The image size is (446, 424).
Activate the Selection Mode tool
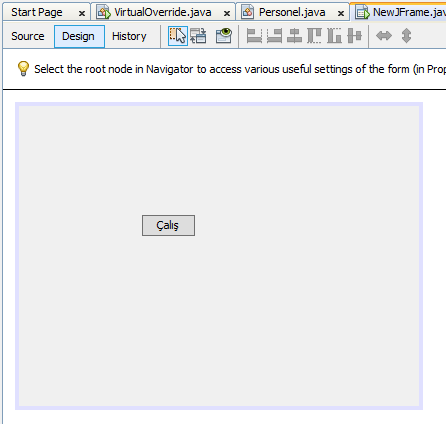pos(178,36)
